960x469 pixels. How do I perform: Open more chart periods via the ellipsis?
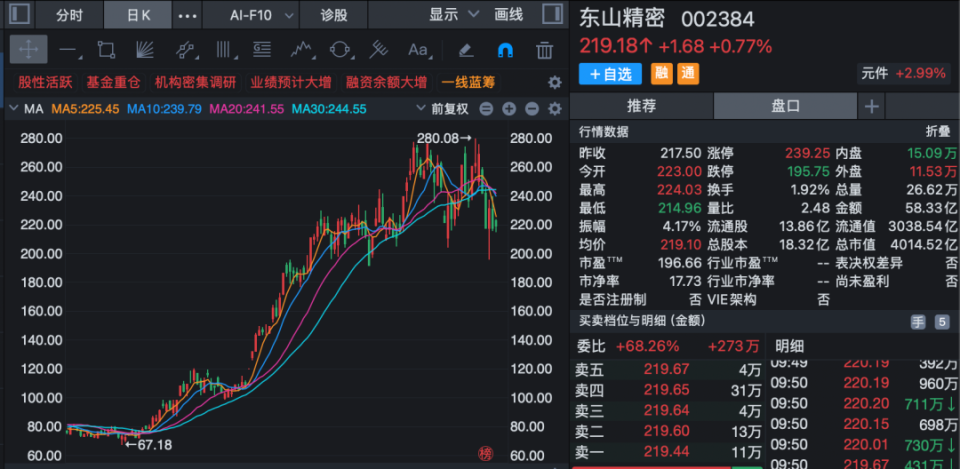[x=187, y=15]
